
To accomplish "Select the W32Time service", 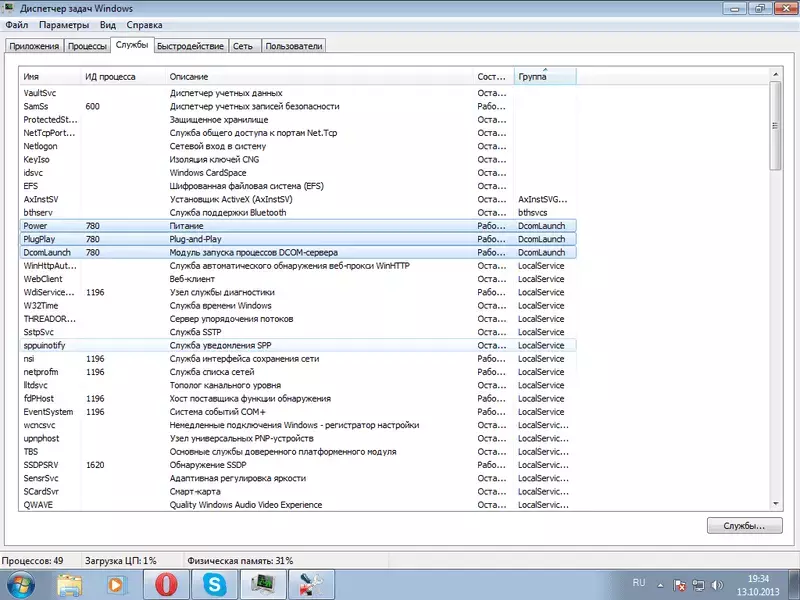I will coord(298,305).
